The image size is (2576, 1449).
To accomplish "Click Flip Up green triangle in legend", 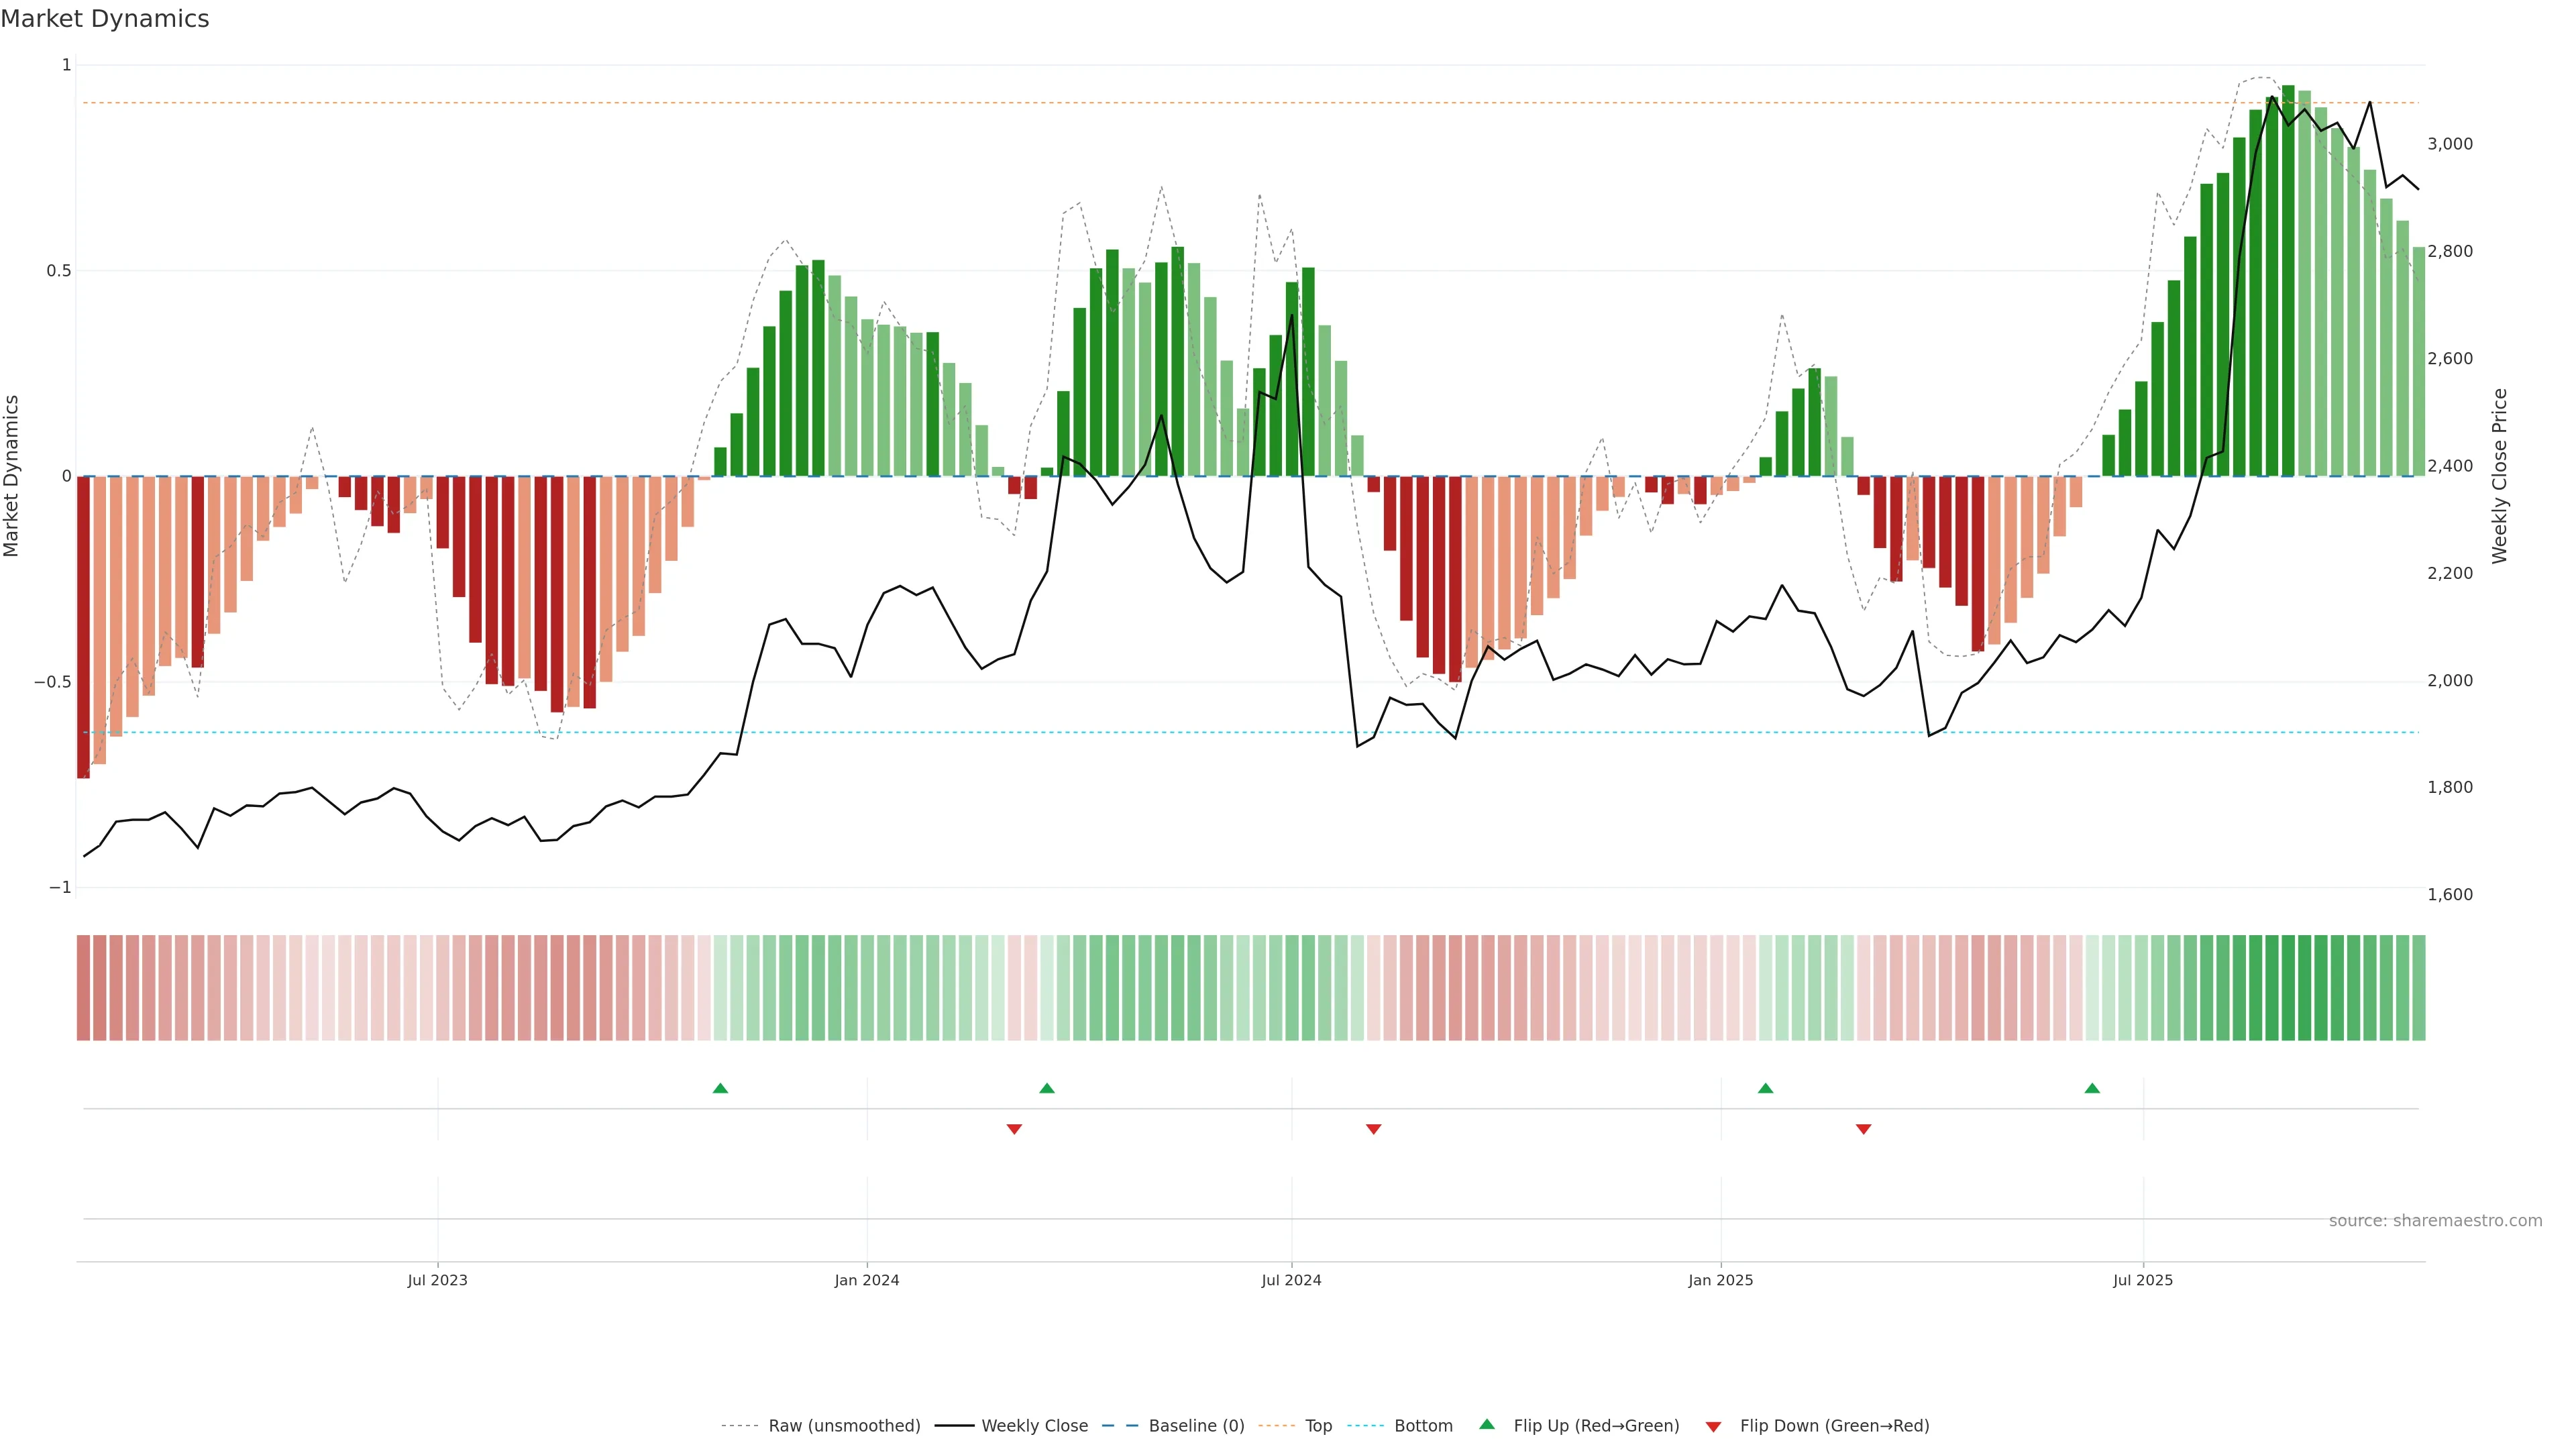I will point(1487,1425).
